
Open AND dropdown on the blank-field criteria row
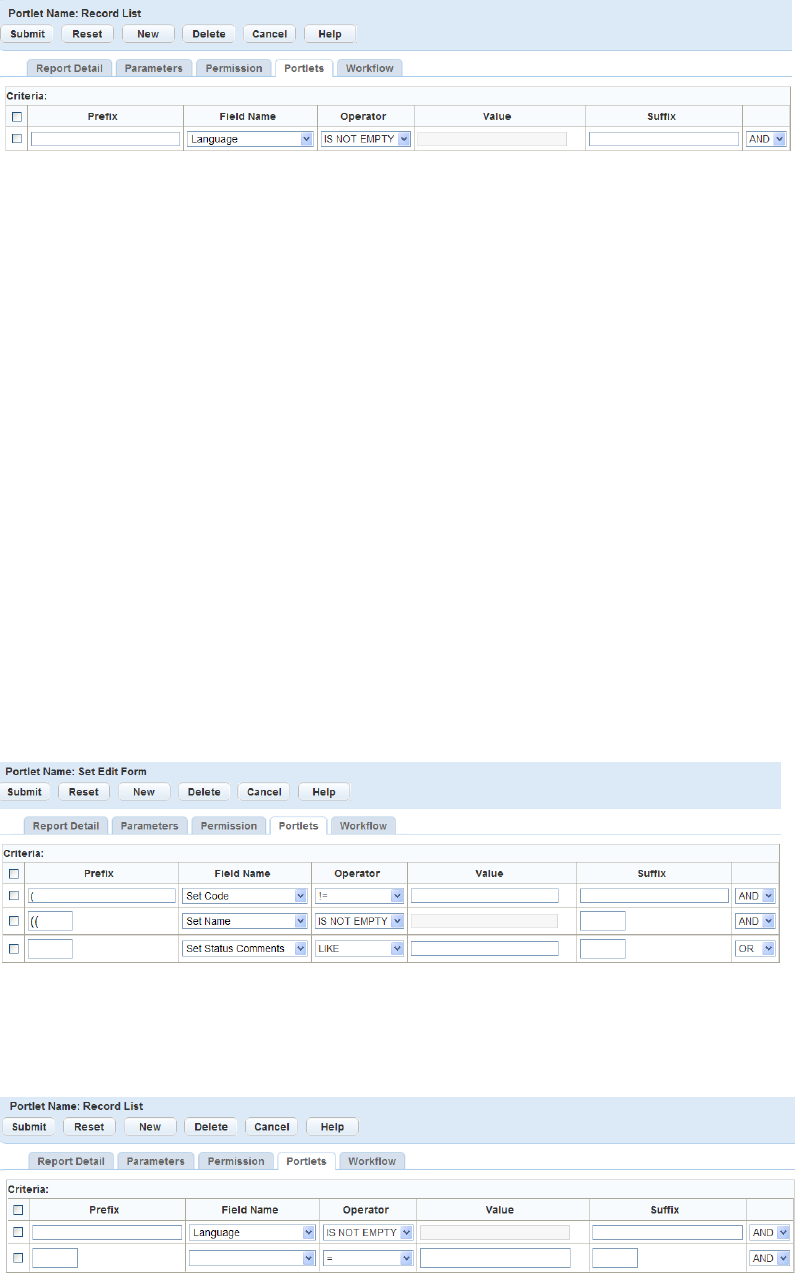point(770,1258)
